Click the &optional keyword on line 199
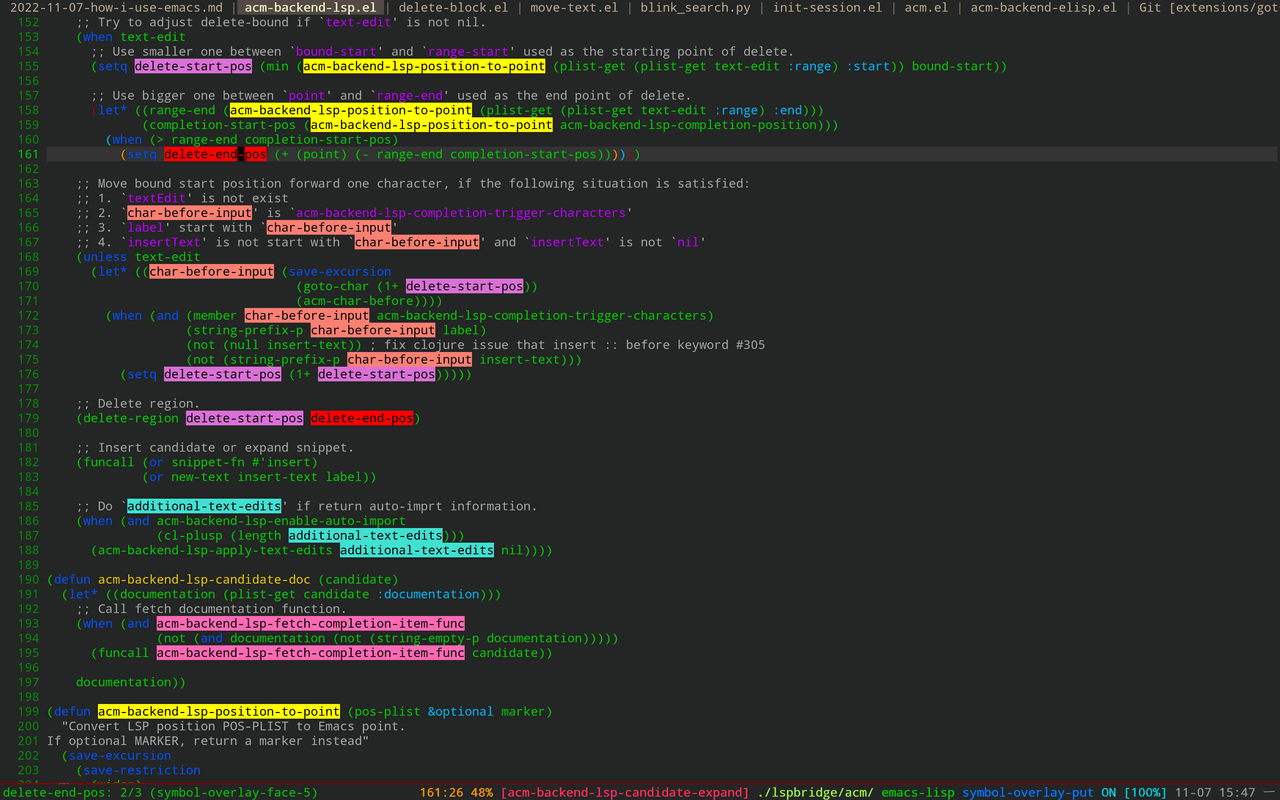 pyautogui.click(x=461, y=711)
